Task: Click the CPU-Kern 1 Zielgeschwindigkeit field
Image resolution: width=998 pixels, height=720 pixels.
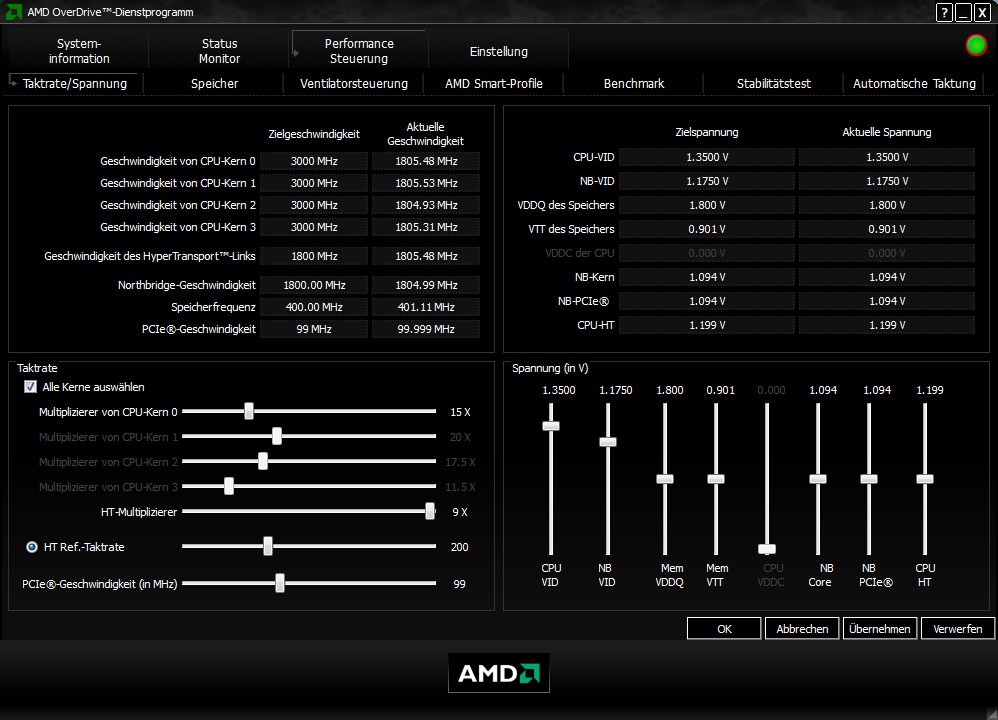Action: coord(314,183)
